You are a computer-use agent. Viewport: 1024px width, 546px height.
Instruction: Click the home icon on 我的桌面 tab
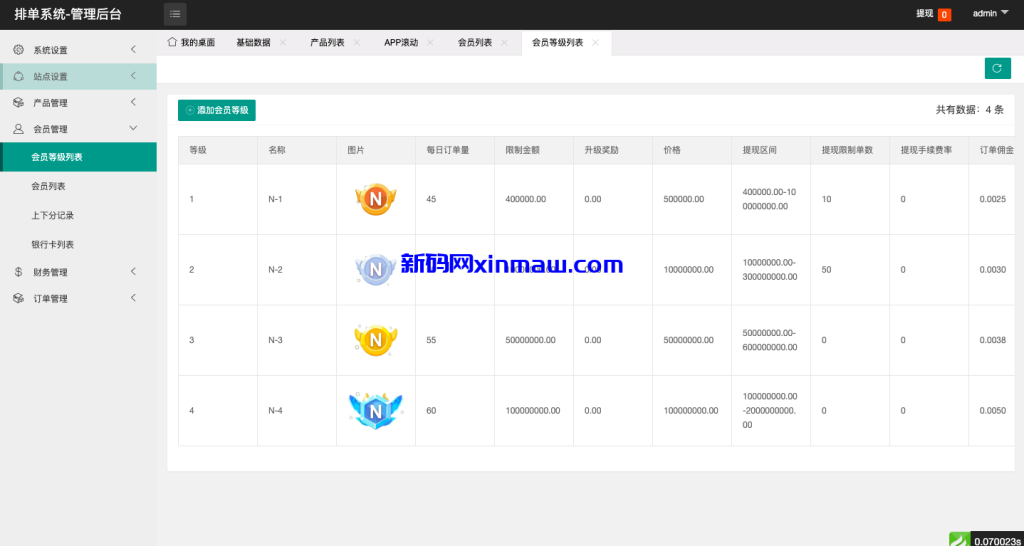[x=172, y=42]
